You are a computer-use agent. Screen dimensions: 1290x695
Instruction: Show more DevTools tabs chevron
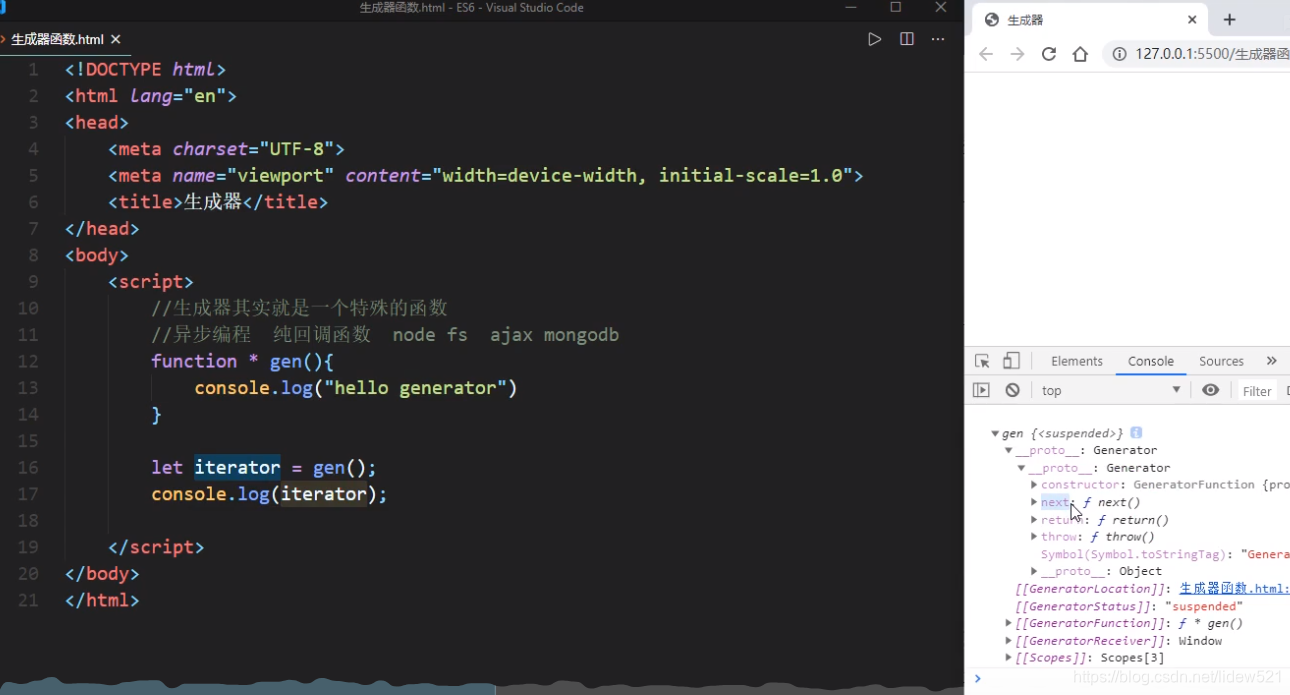[x=1272, y=361]
